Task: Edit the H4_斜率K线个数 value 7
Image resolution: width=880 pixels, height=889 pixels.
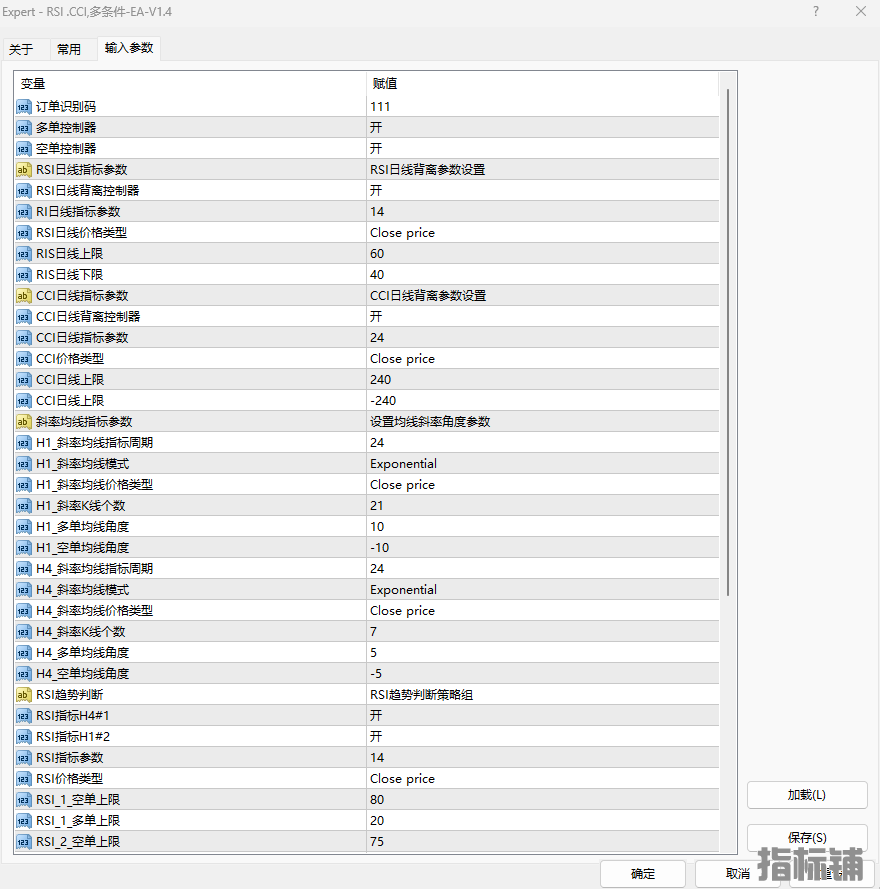Action: point(543,631)
